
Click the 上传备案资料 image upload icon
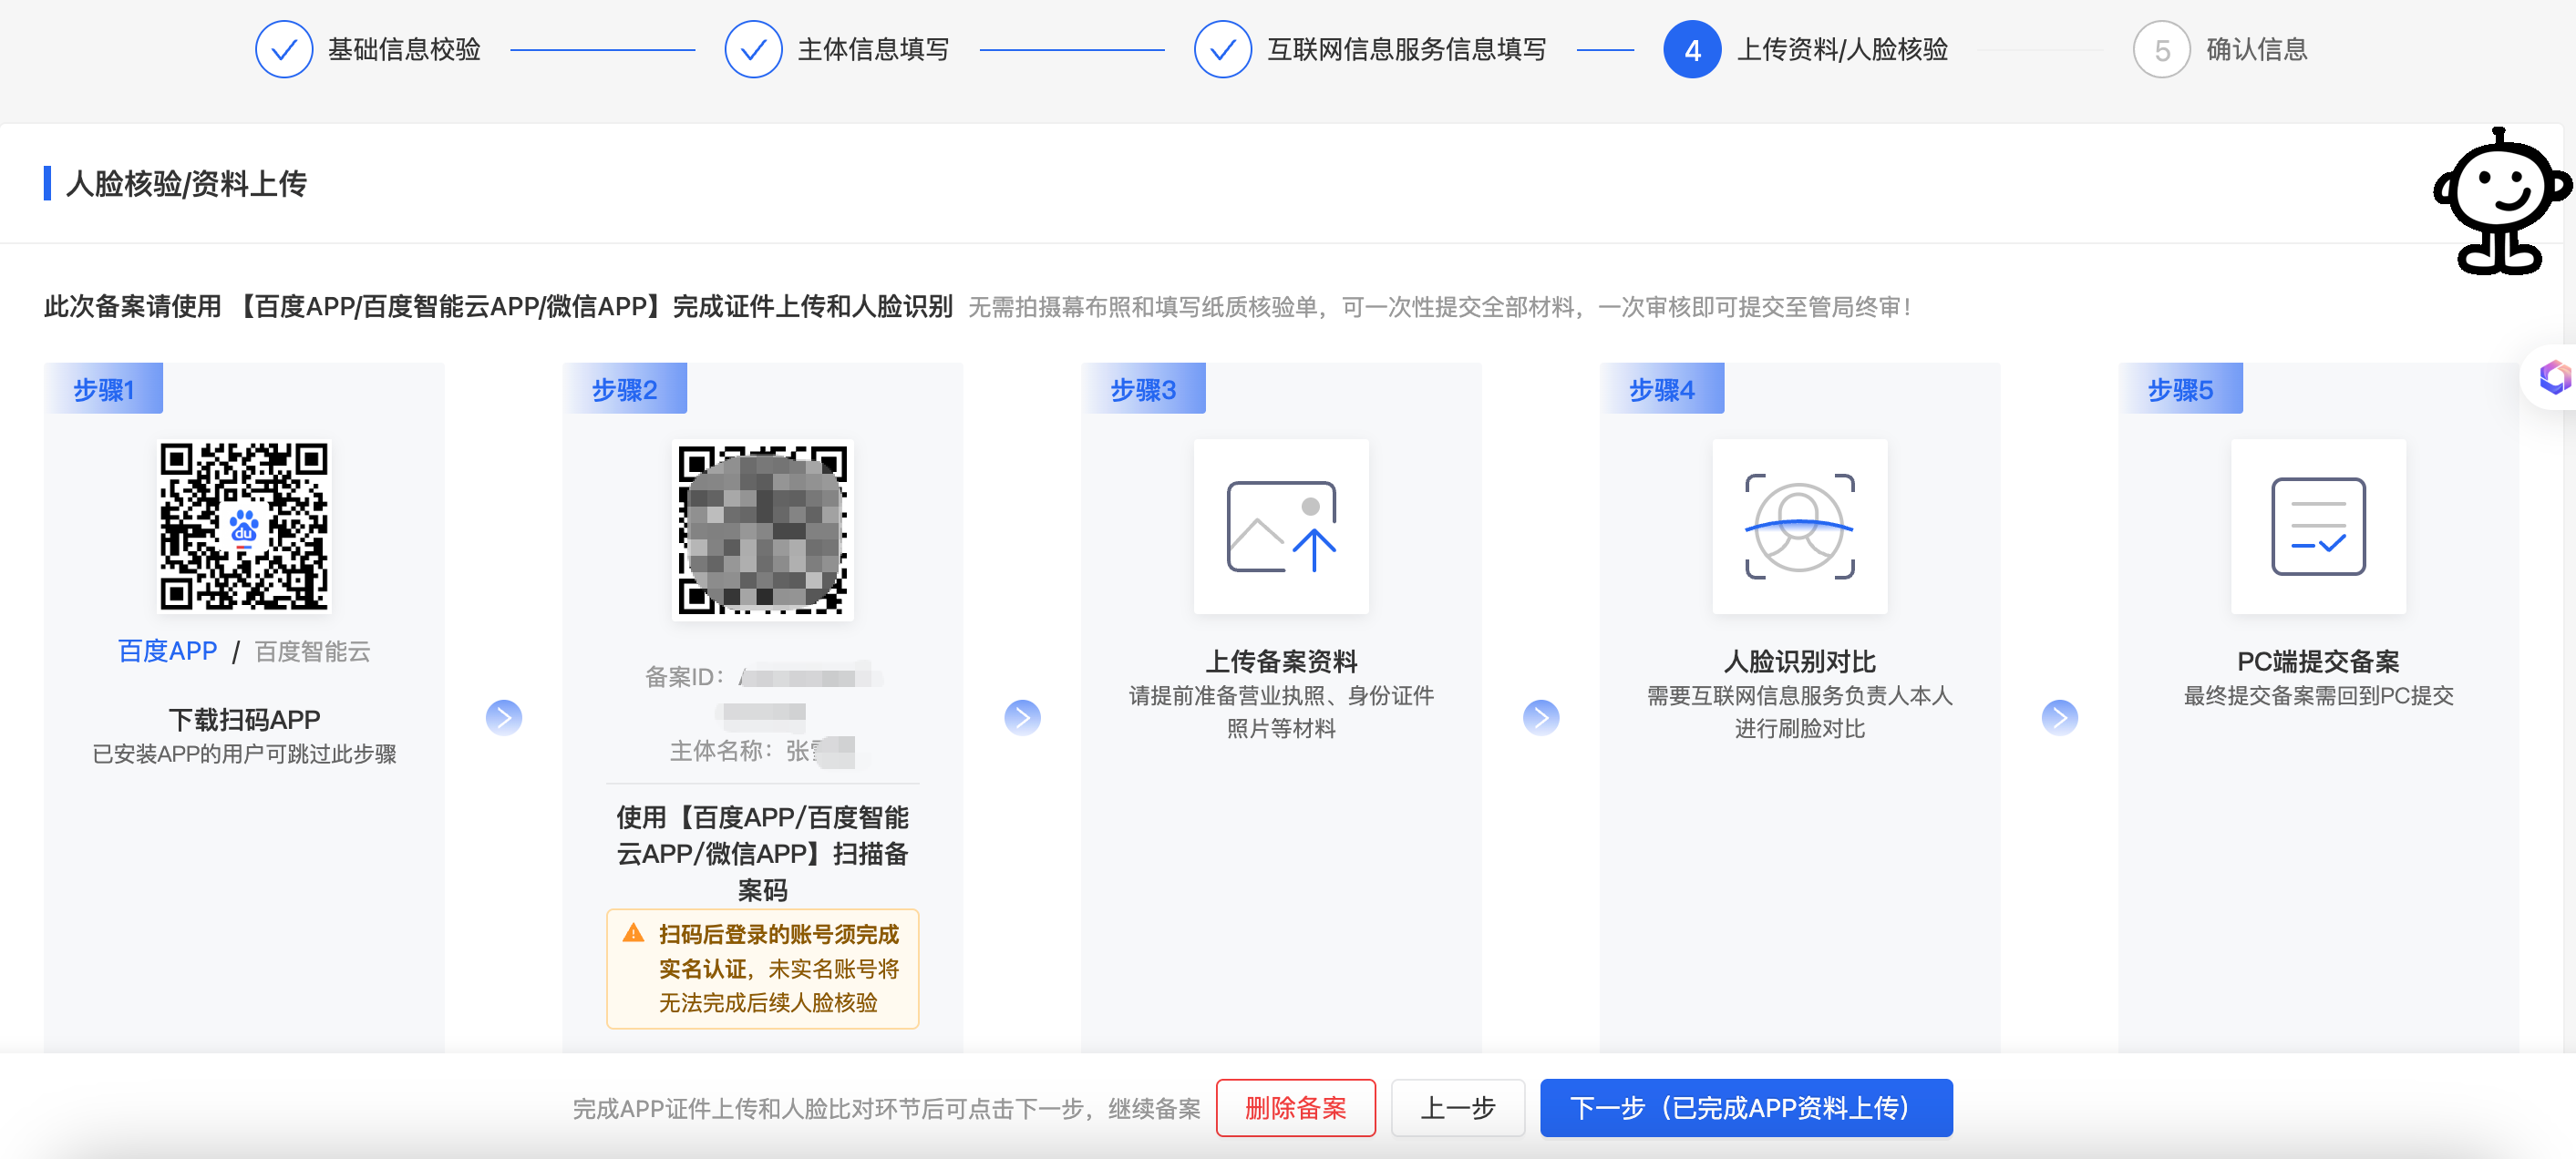[x=1281, y=526]
